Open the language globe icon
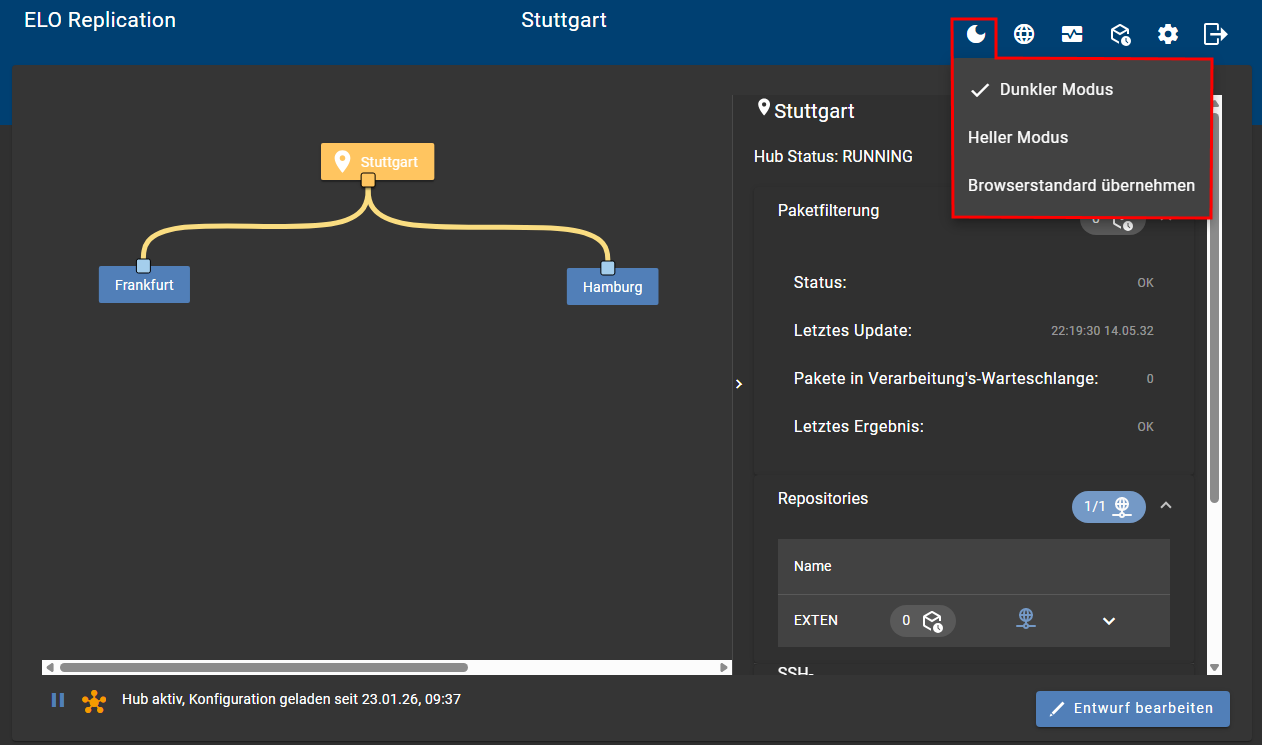 1024,35
